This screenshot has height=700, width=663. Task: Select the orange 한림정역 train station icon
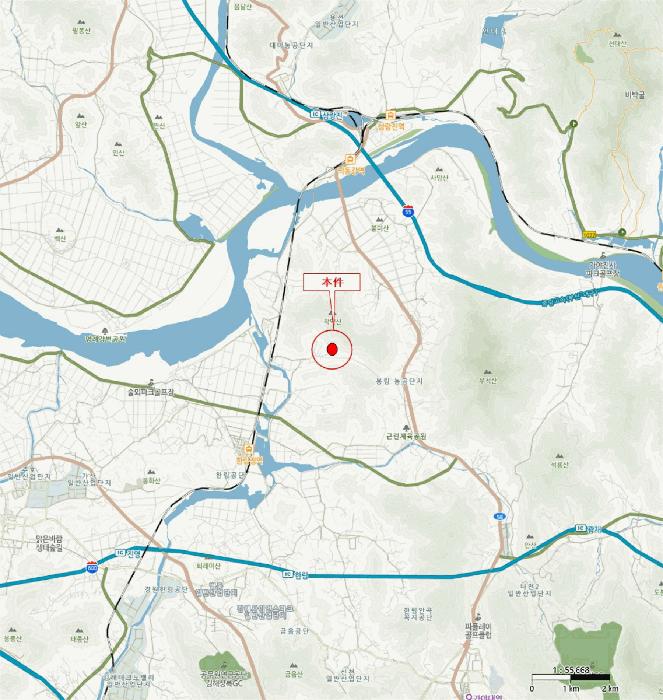tap(249, 448)
